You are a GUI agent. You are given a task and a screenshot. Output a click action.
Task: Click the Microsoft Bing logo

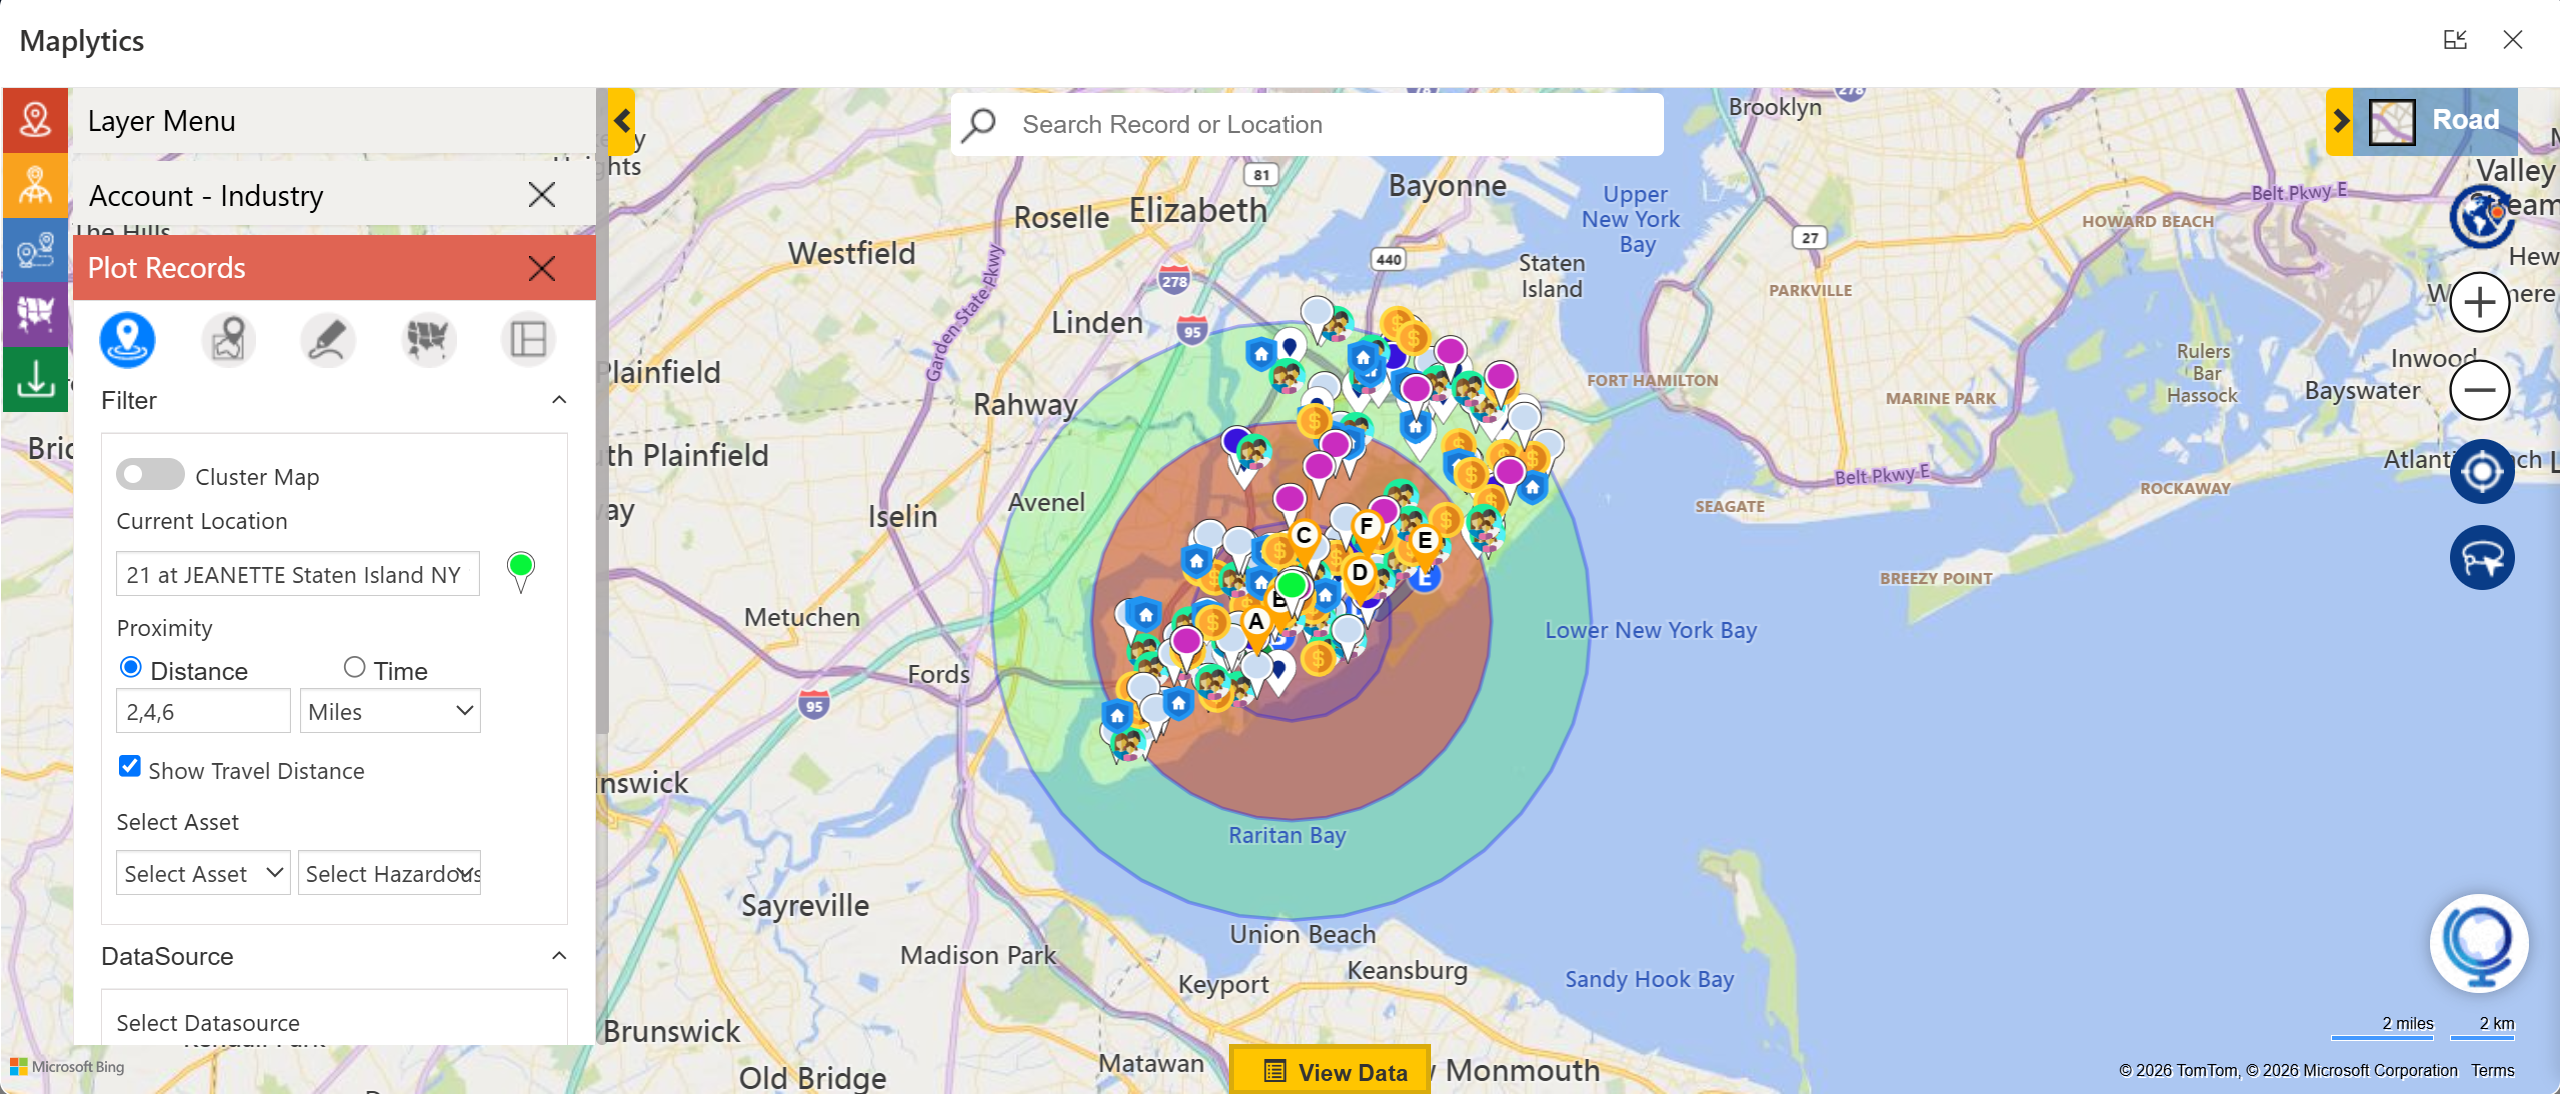(68, 1067)
